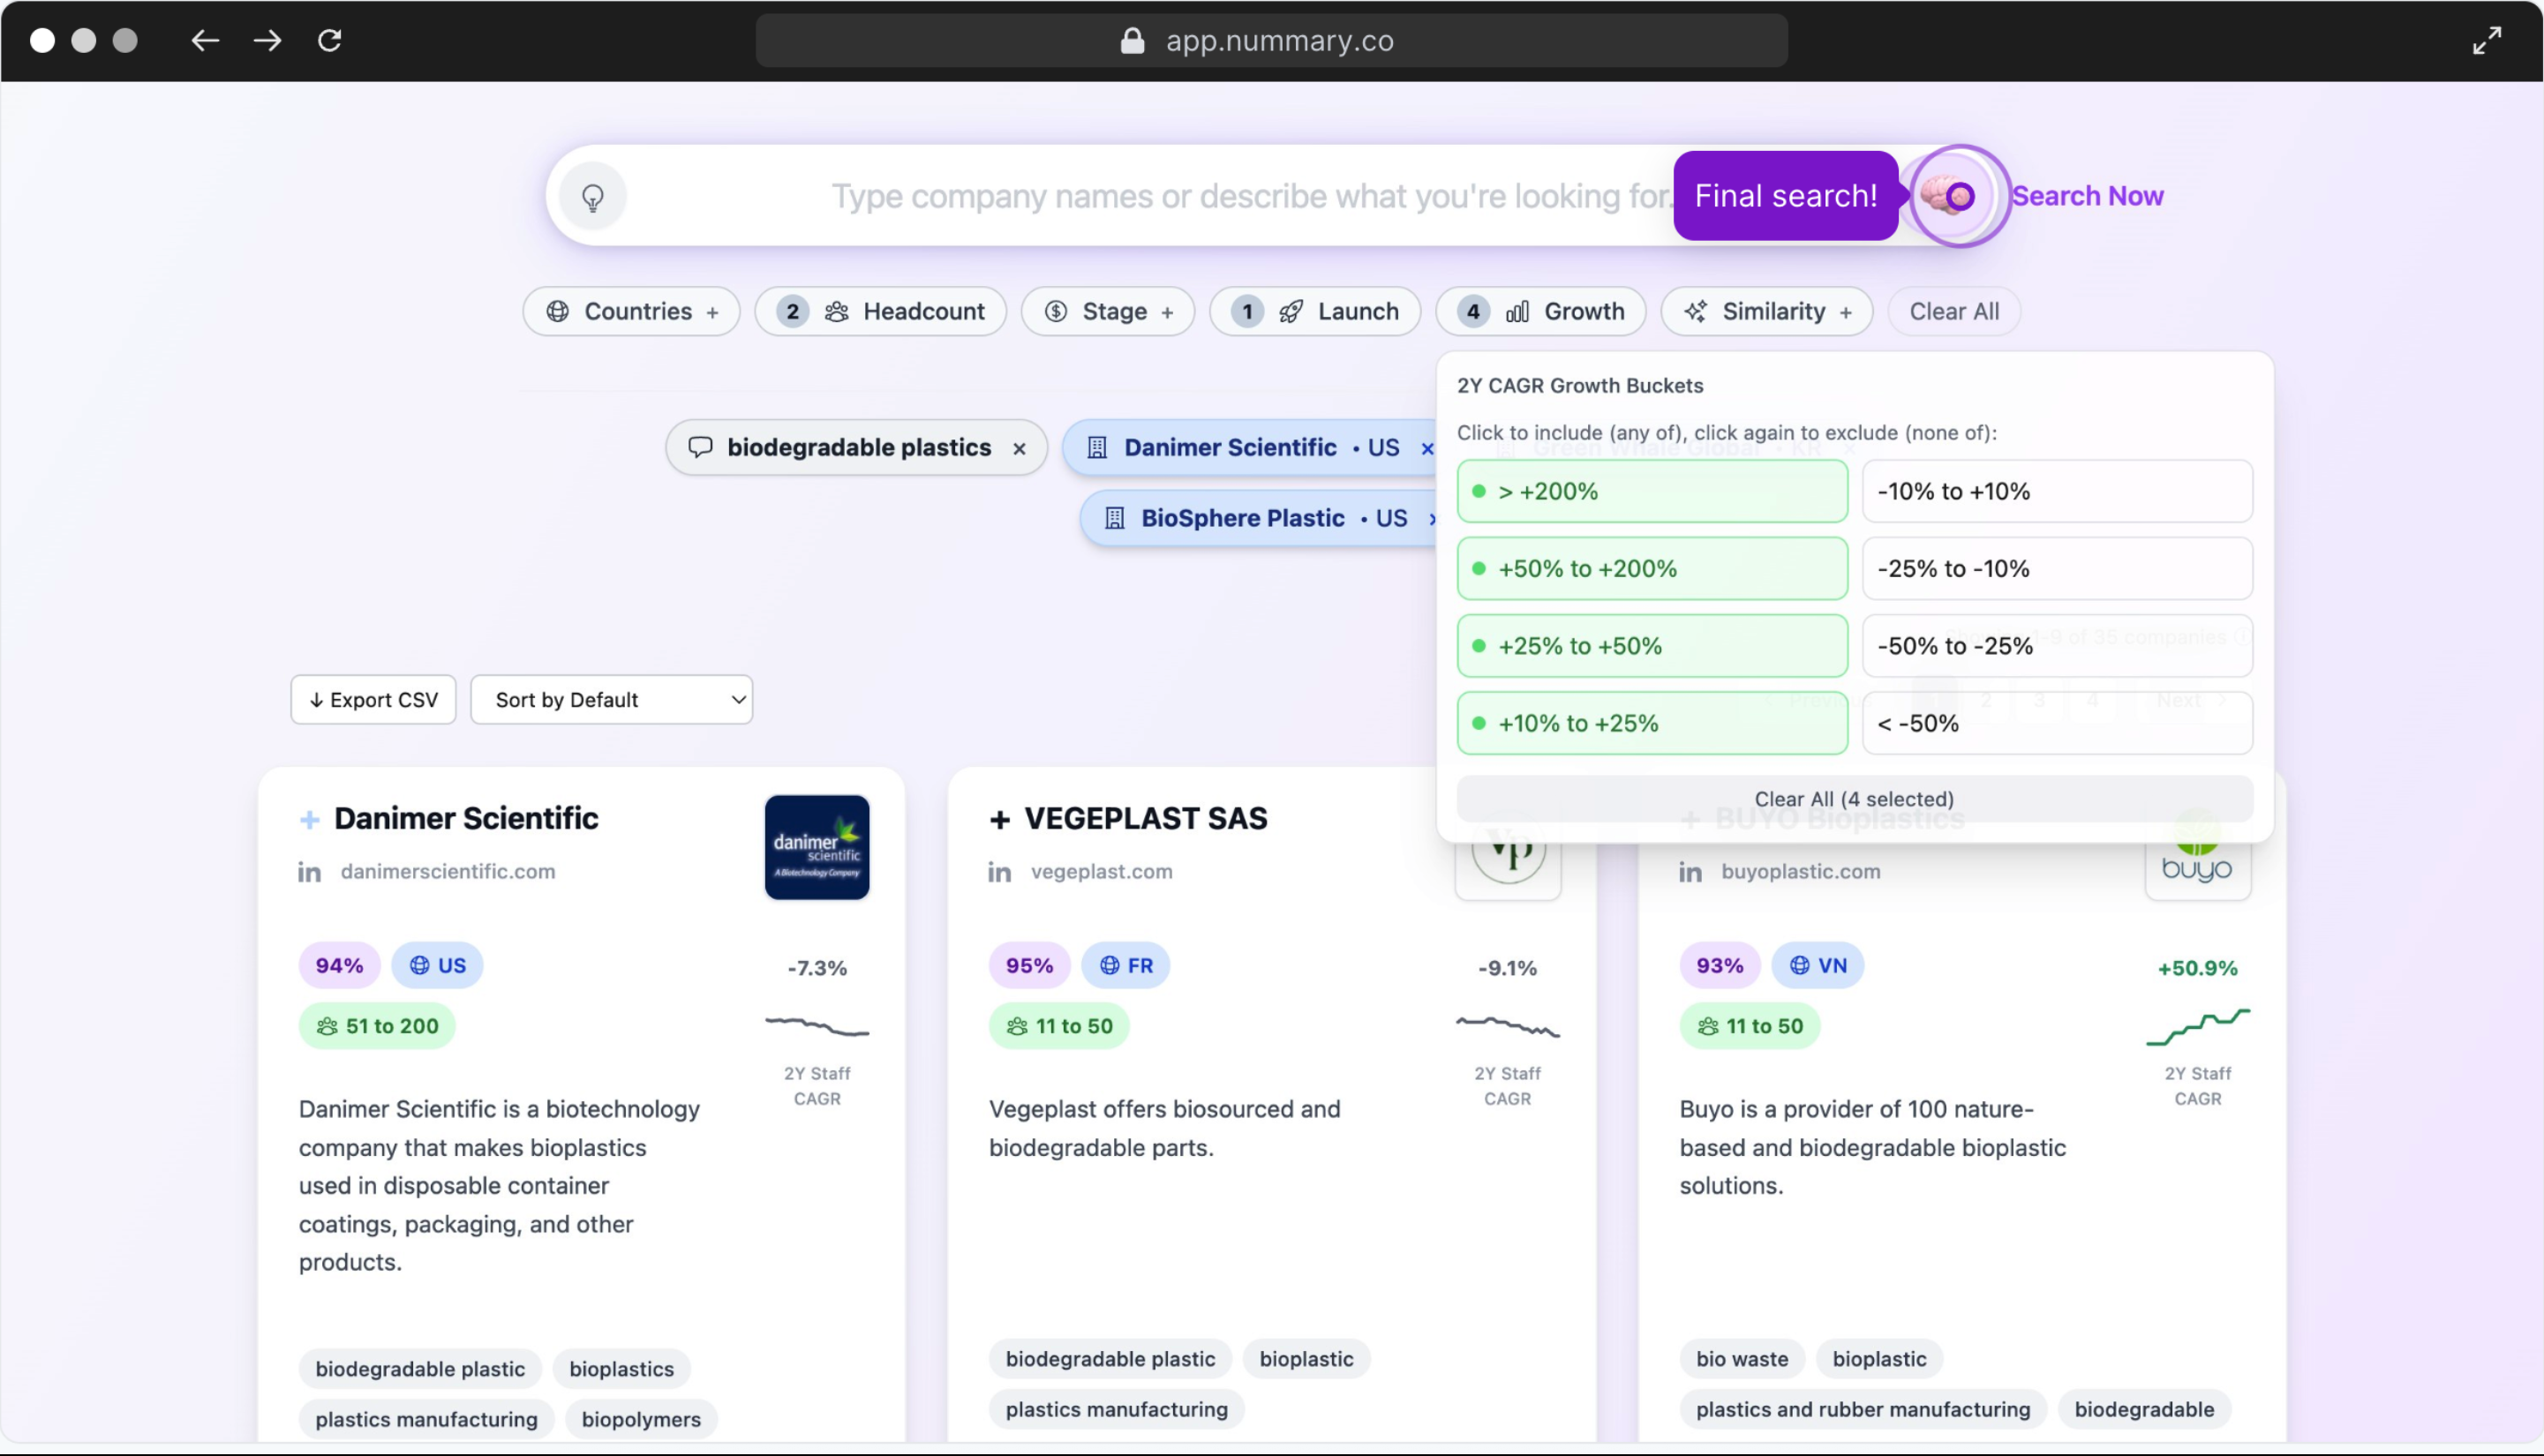Click Export CSV button
This screenshot has height=1456, width=2544.
click(x=373, y=700)
